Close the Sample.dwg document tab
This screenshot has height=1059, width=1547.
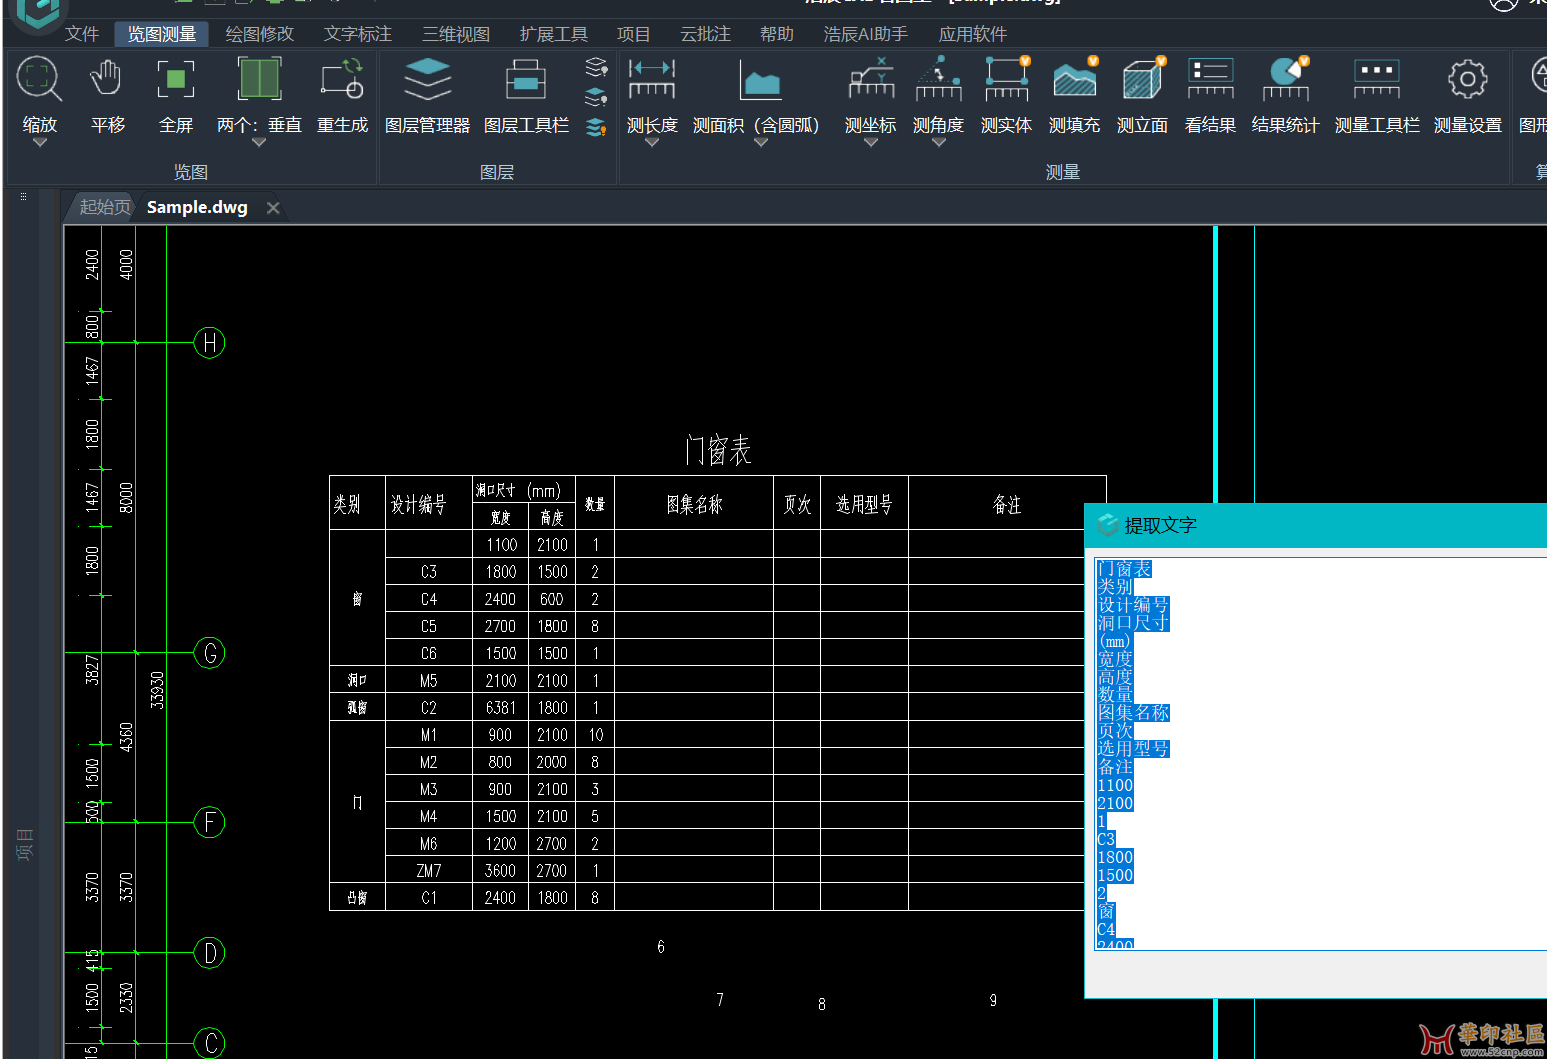click(273, 208)
